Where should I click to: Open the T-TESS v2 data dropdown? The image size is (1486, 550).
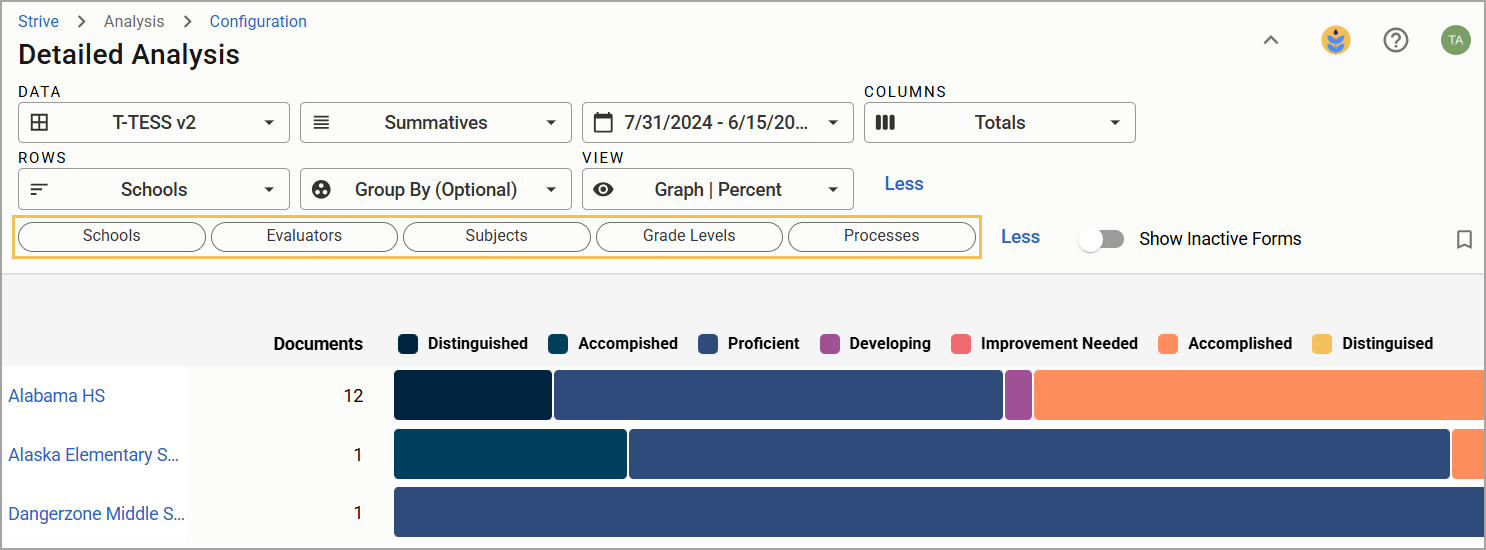154,123
